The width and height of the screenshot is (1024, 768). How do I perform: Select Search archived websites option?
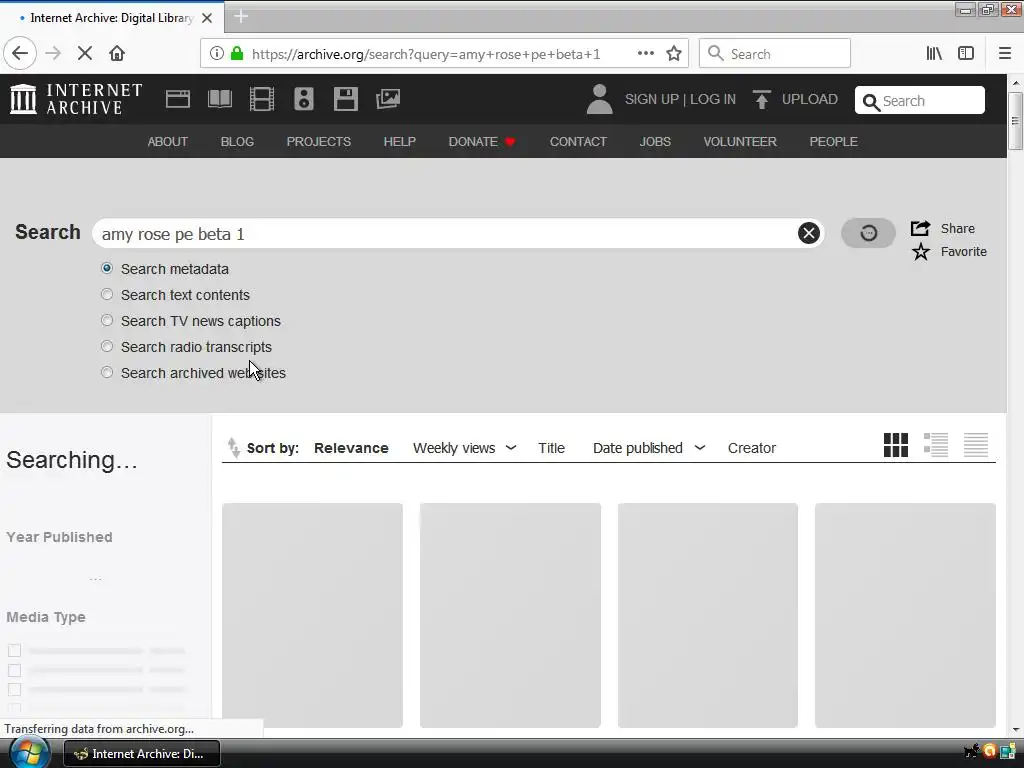pyautogui.click(x=107, y=373)
